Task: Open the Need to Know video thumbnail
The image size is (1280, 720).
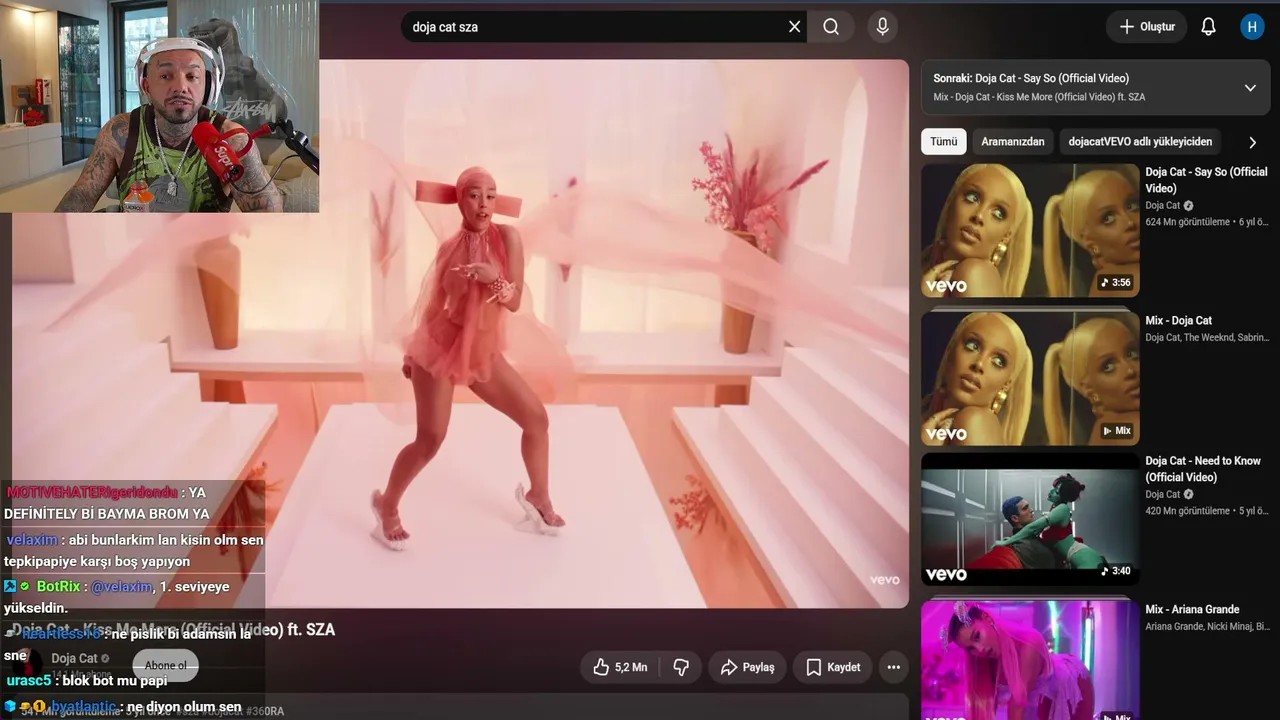Action: 1030,520
